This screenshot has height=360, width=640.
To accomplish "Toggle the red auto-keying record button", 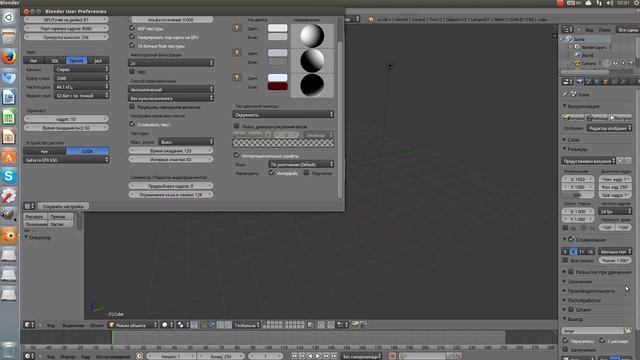I will coord(392,356).
